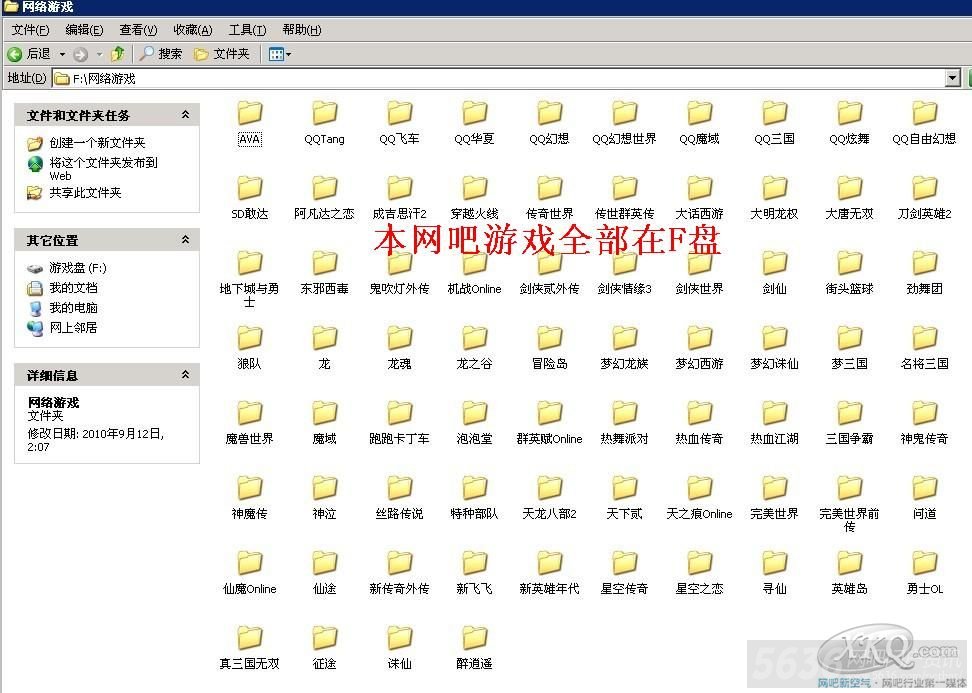Image resolution: width=972 pixels, height=693 pixels.
Task: Open the Edit (编辑) menu
Action: tap(84, 30)
